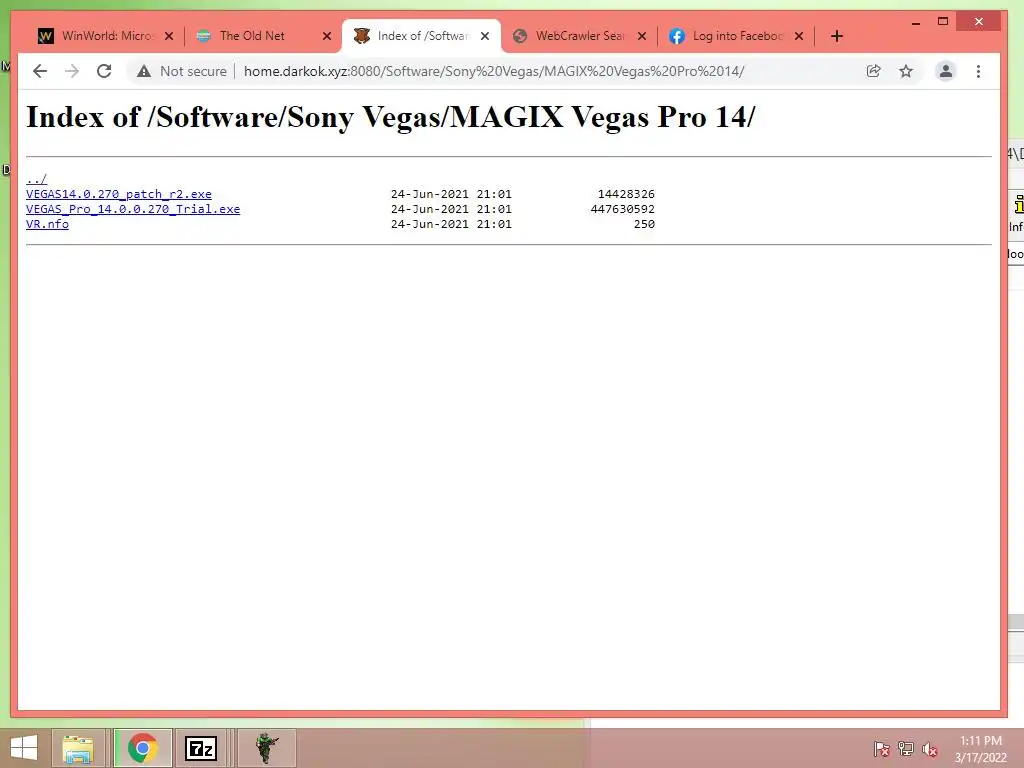This screenshot has width=1024, height=768.
Task: Click the address bar URL
Action: 494,71
